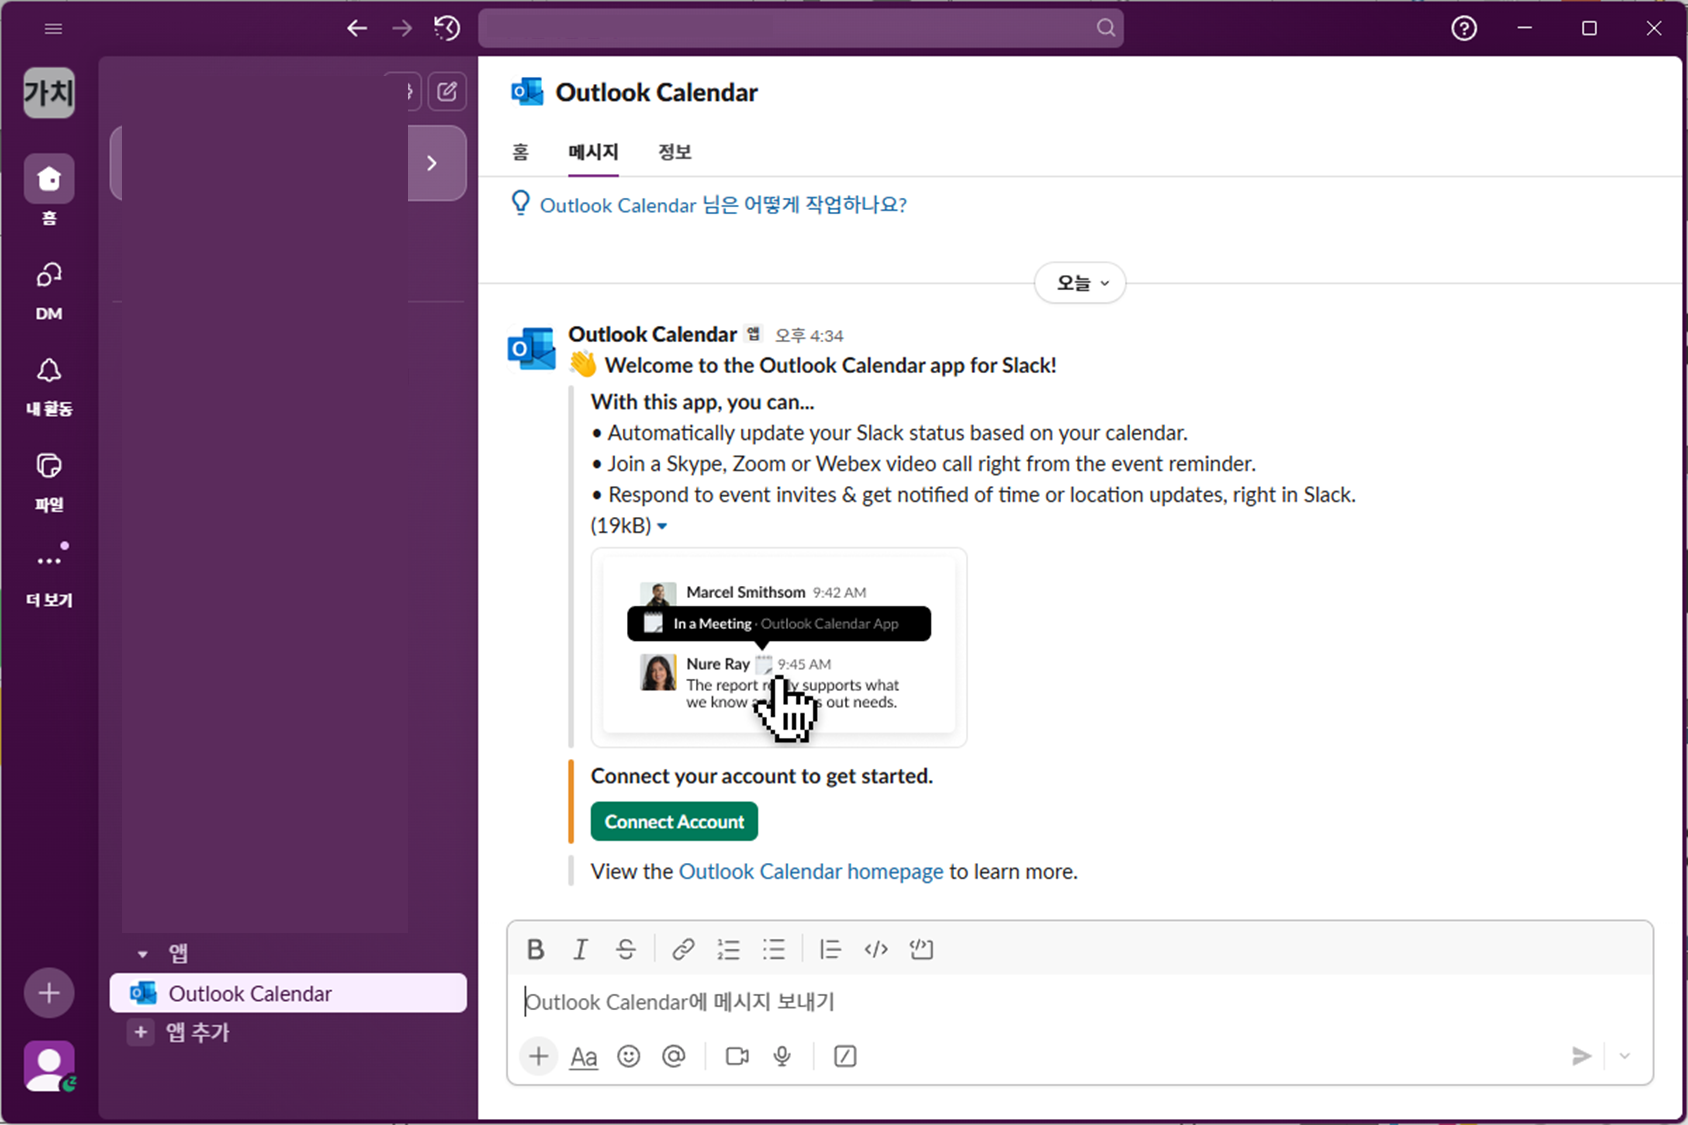Open the 파일 sidebar view
Viewport: 1688px width, 1125px height.
(49, 481)
